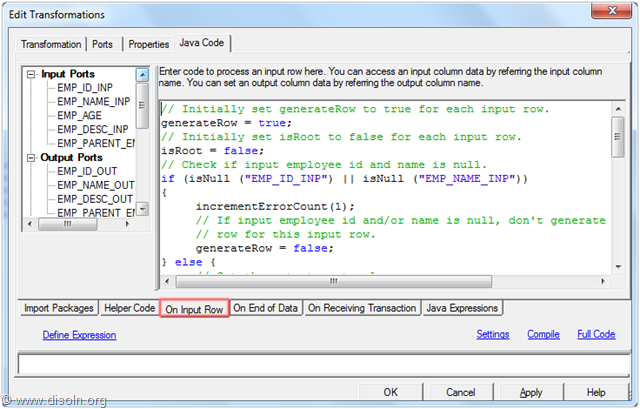Click code editor scroll down arrow

[618, 267]
